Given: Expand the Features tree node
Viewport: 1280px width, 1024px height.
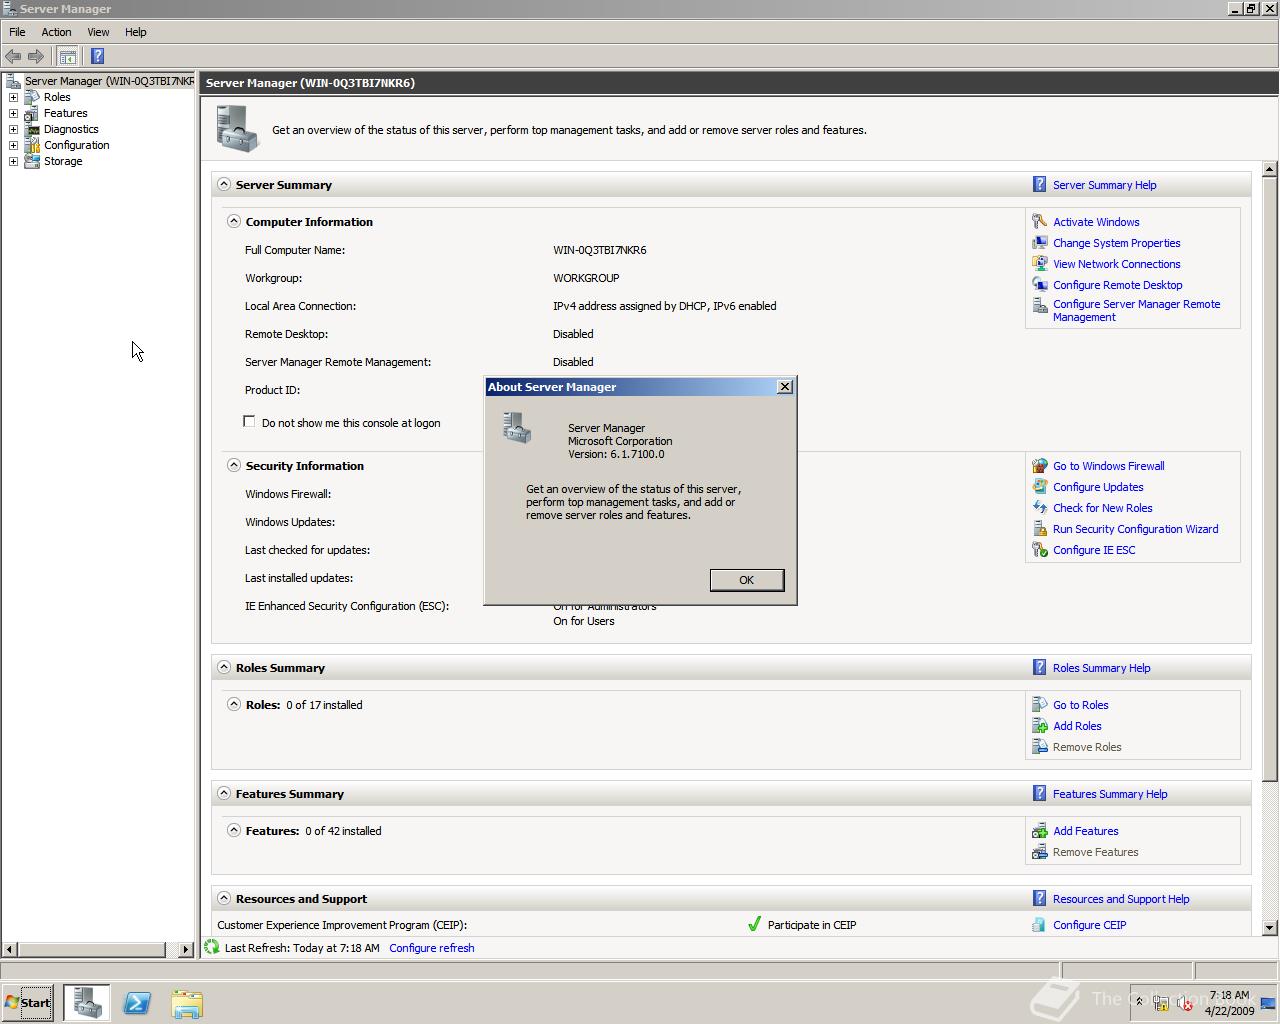Looking at the screenshot, I should [13, 113].
